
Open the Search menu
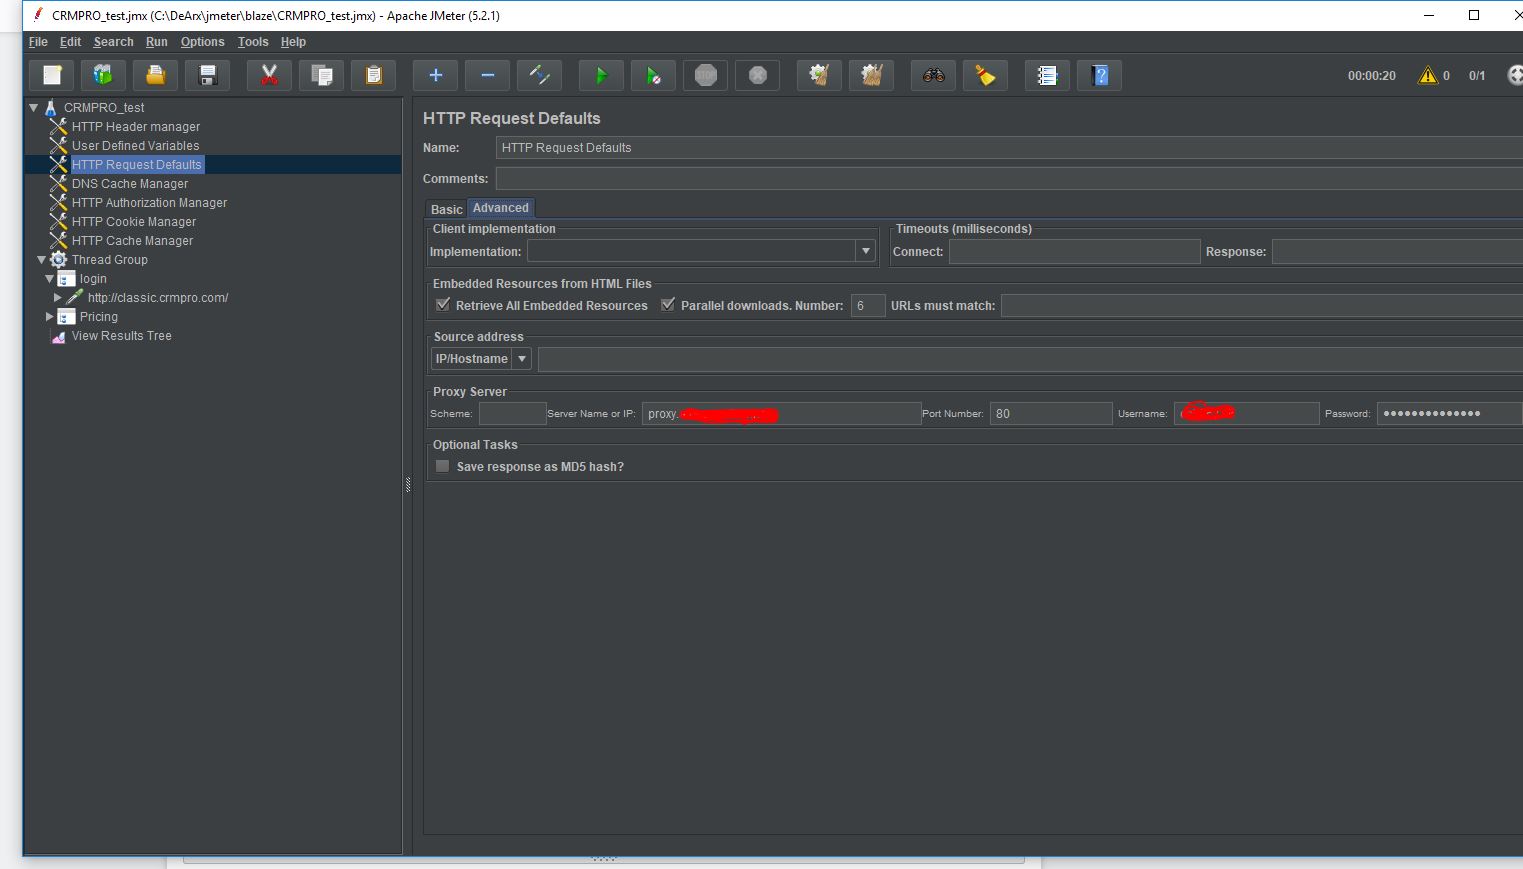point(113,42)
